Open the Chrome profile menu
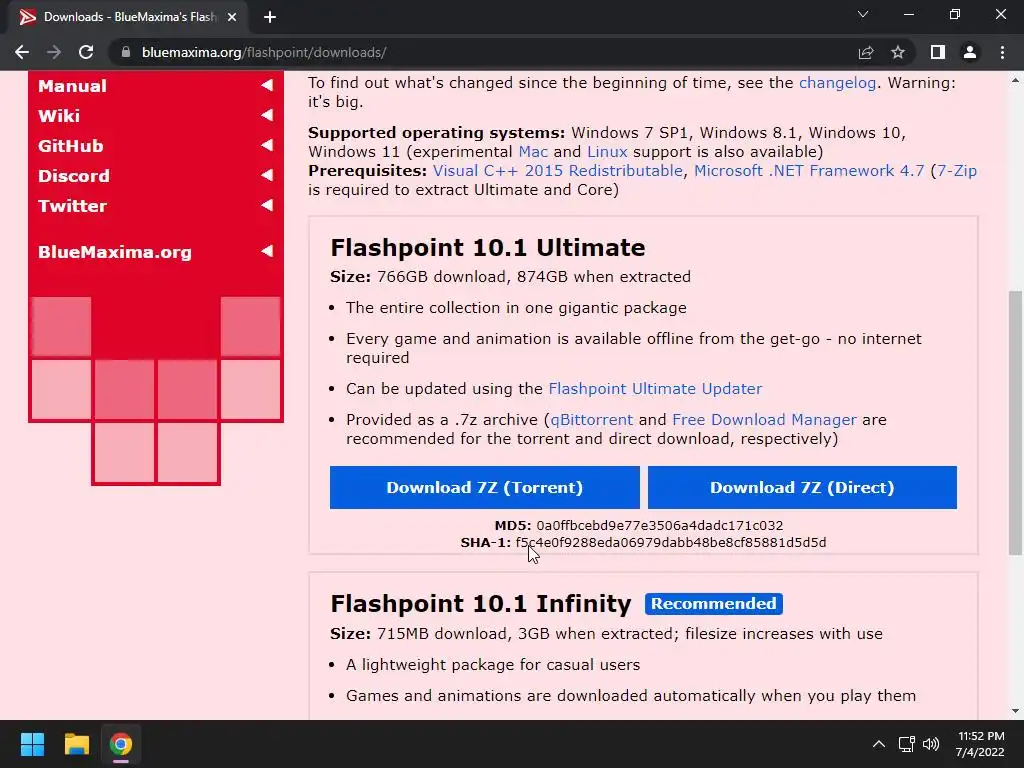Screen dimensions: 1024x768 (x=970, y=52)
